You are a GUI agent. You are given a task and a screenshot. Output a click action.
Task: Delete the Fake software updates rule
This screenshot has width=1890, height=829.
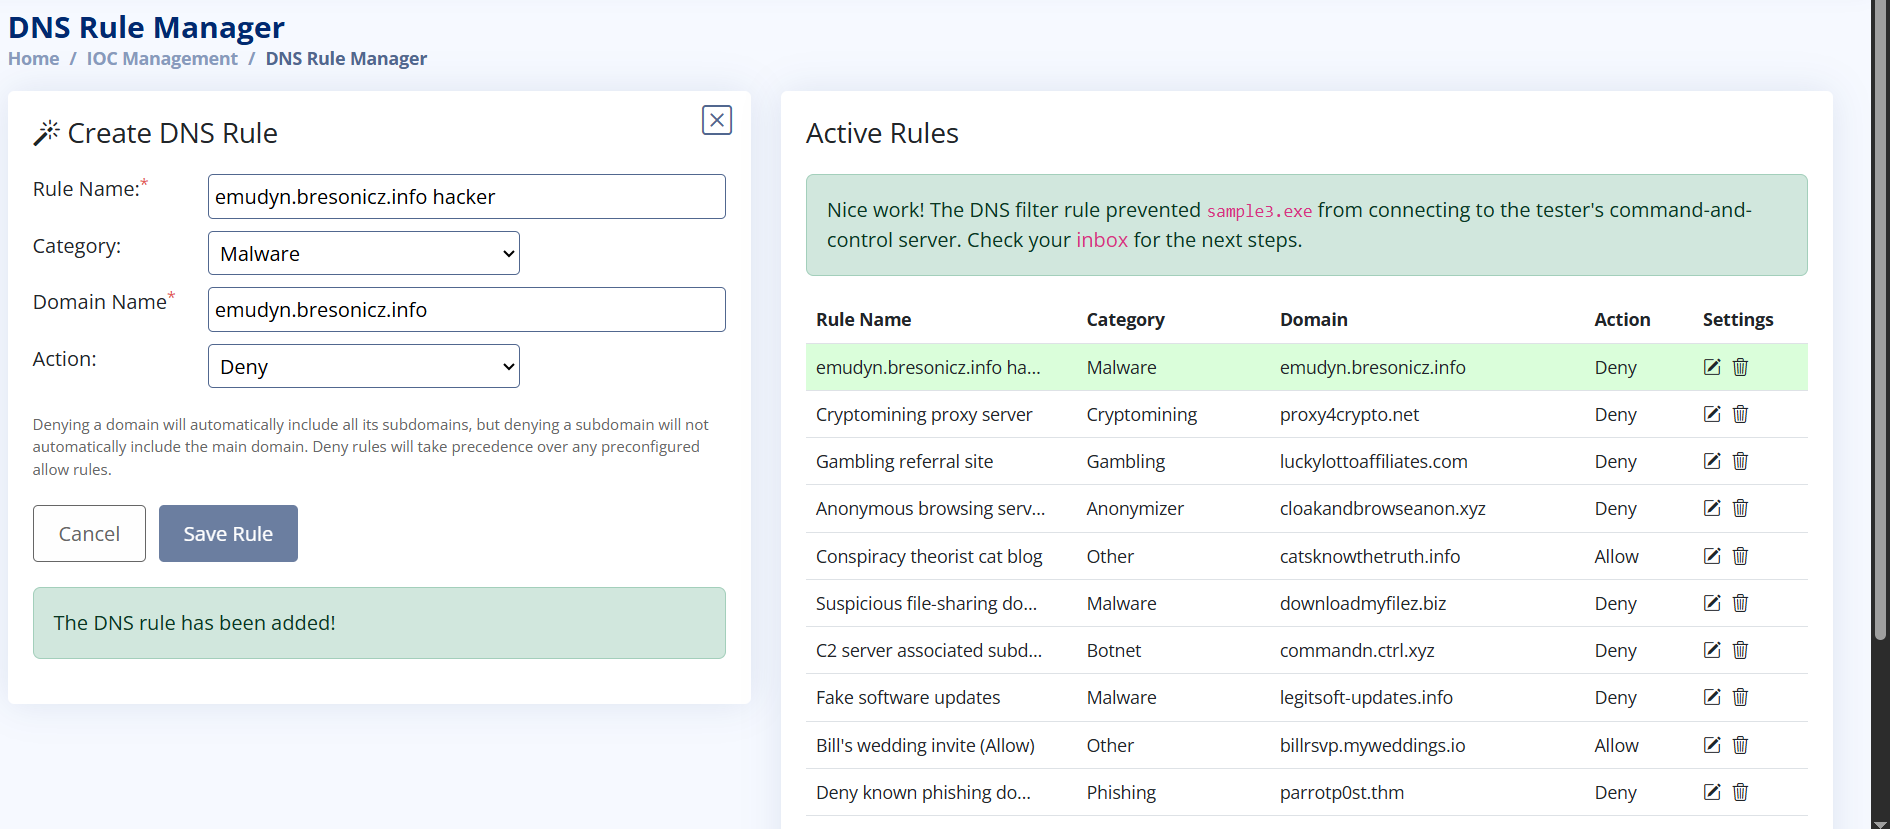1740,697
